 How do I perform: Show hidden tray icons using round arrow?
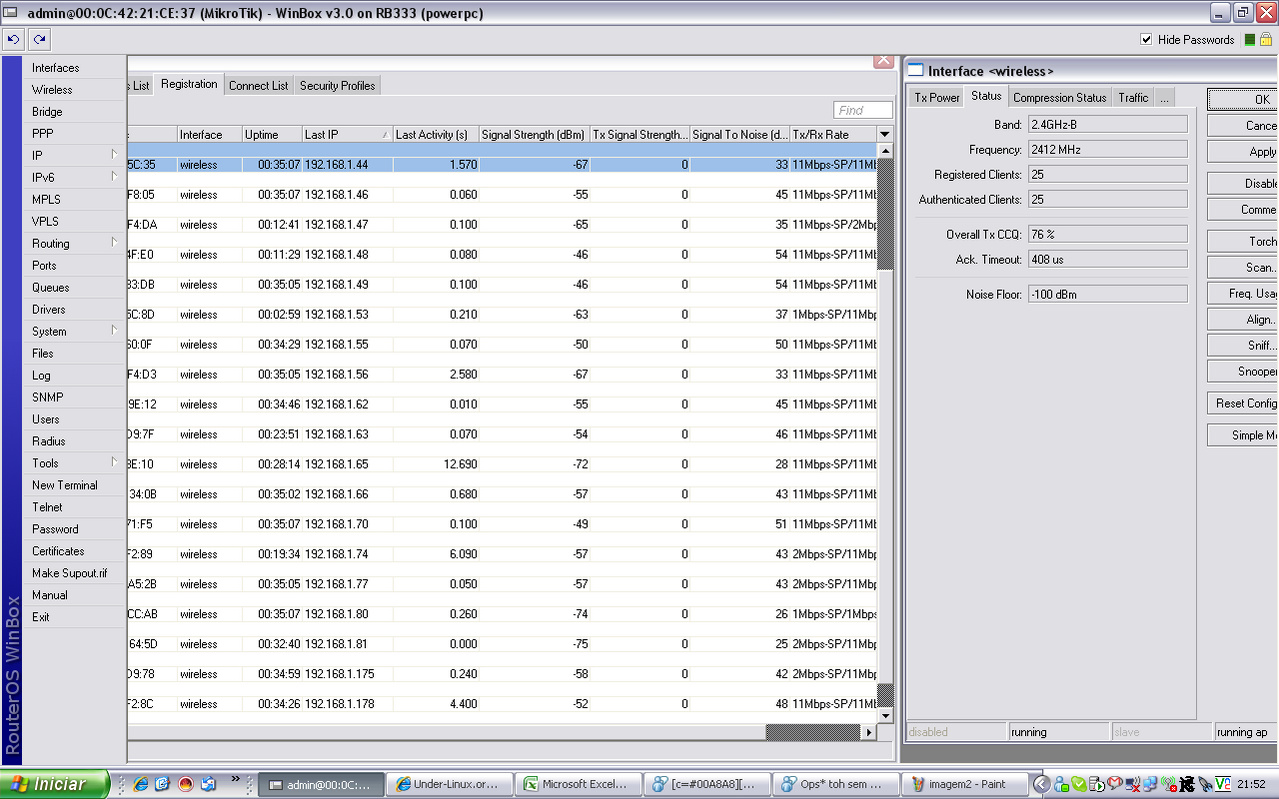point(1042,784)
